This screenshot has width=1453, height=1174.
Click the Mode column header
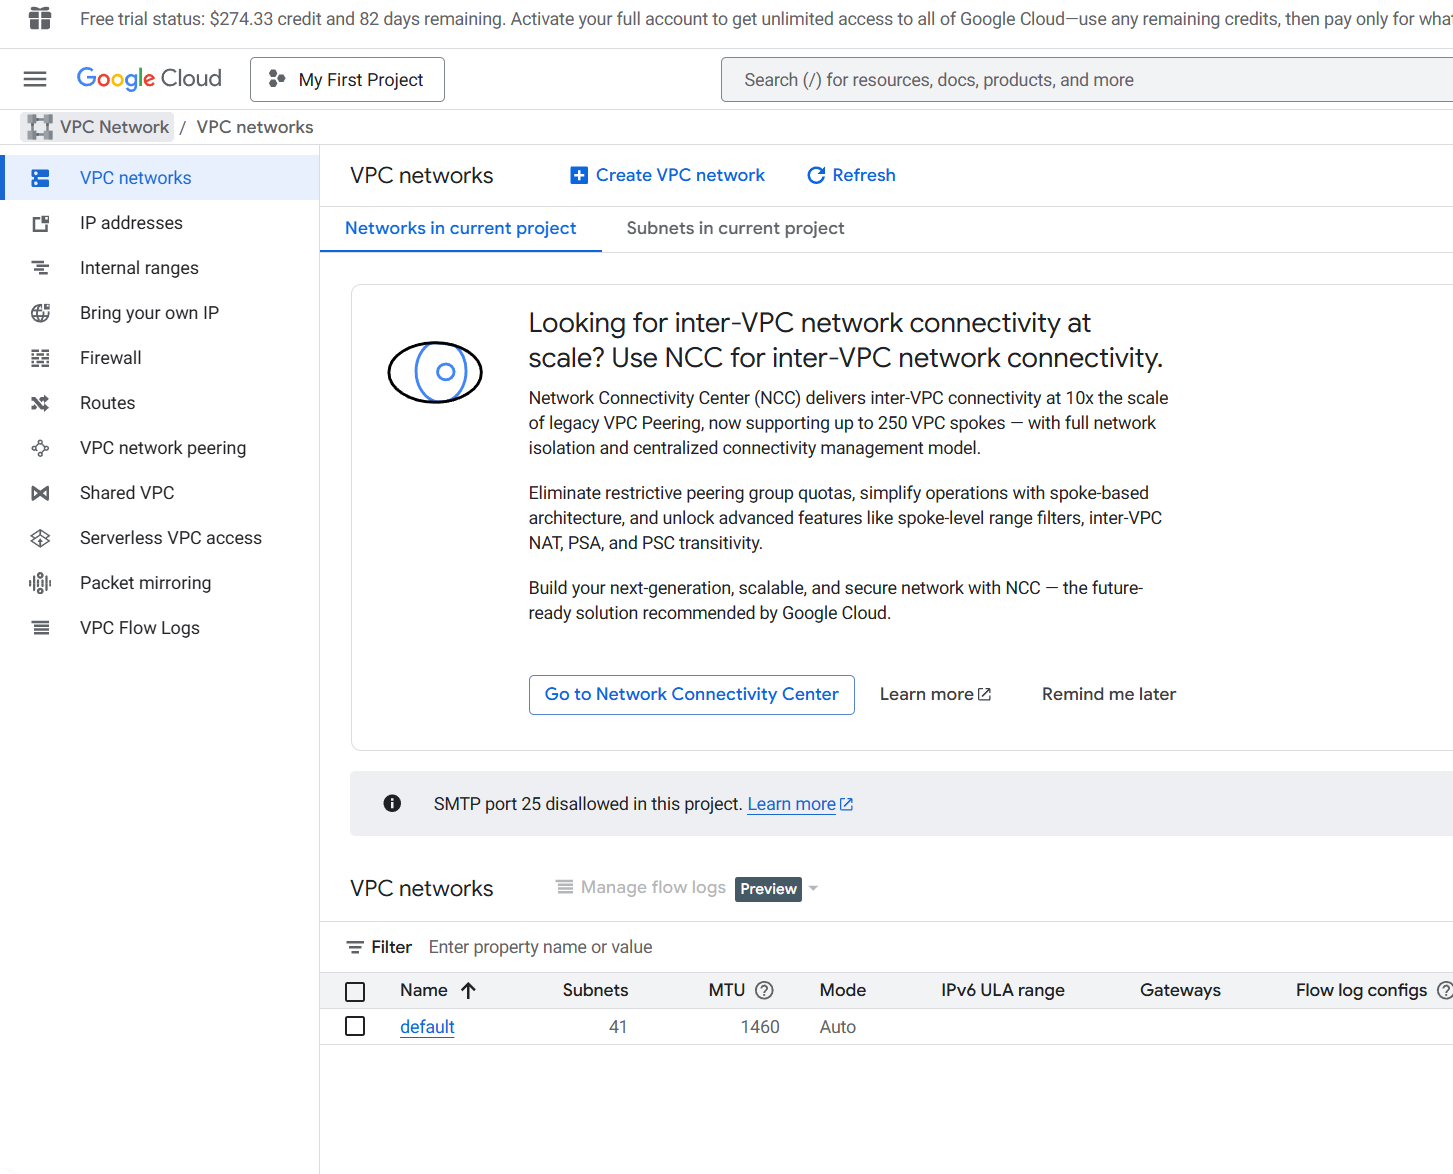(843, 990)
